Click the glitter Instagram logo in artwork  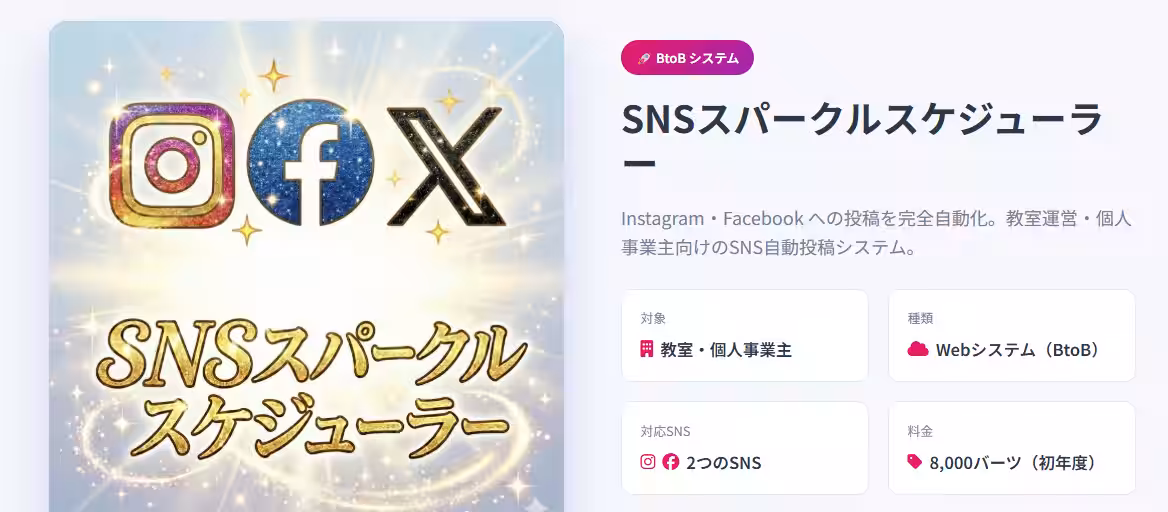(x=172, y=165)
